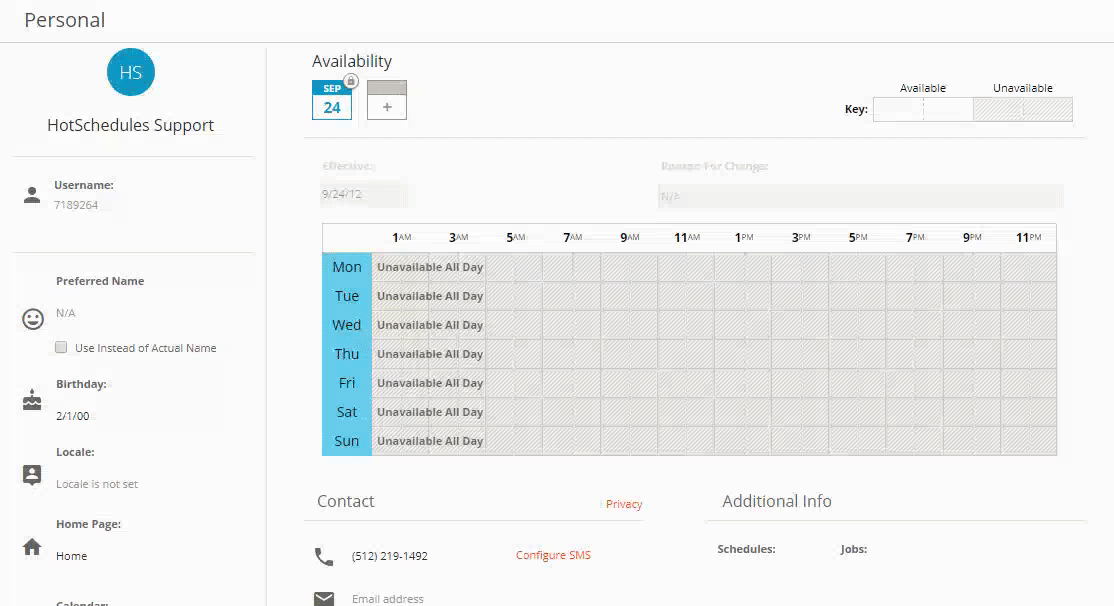Toggle Monday's Unavailable All Day setting
This screenshot has width=1114, height=606.
[430, 266]
